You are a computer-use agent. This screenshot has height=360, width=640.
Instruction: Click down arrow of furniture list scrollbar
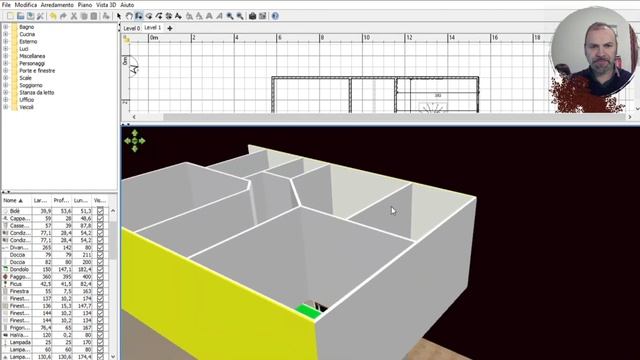[x=113, y=356]
